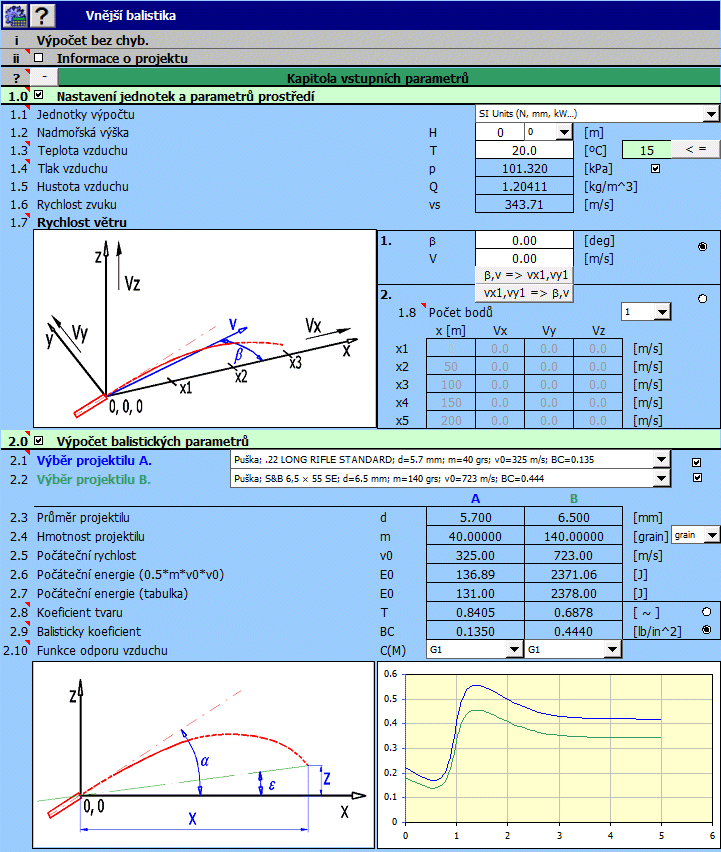Click the '?' button beside the input chapter header

[16, 77]
